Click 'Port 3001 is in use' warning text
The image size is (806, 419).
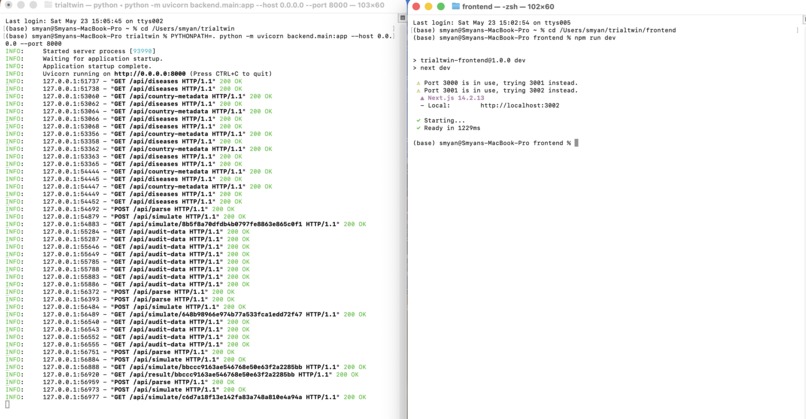[501, 90]
